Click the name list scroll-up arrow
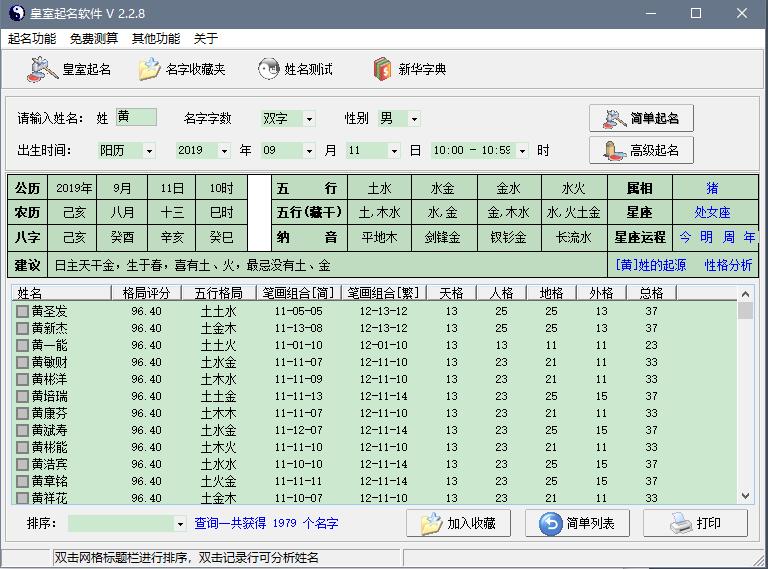The image size is (768, 569). pyautogui.click(x=745, y=294)
